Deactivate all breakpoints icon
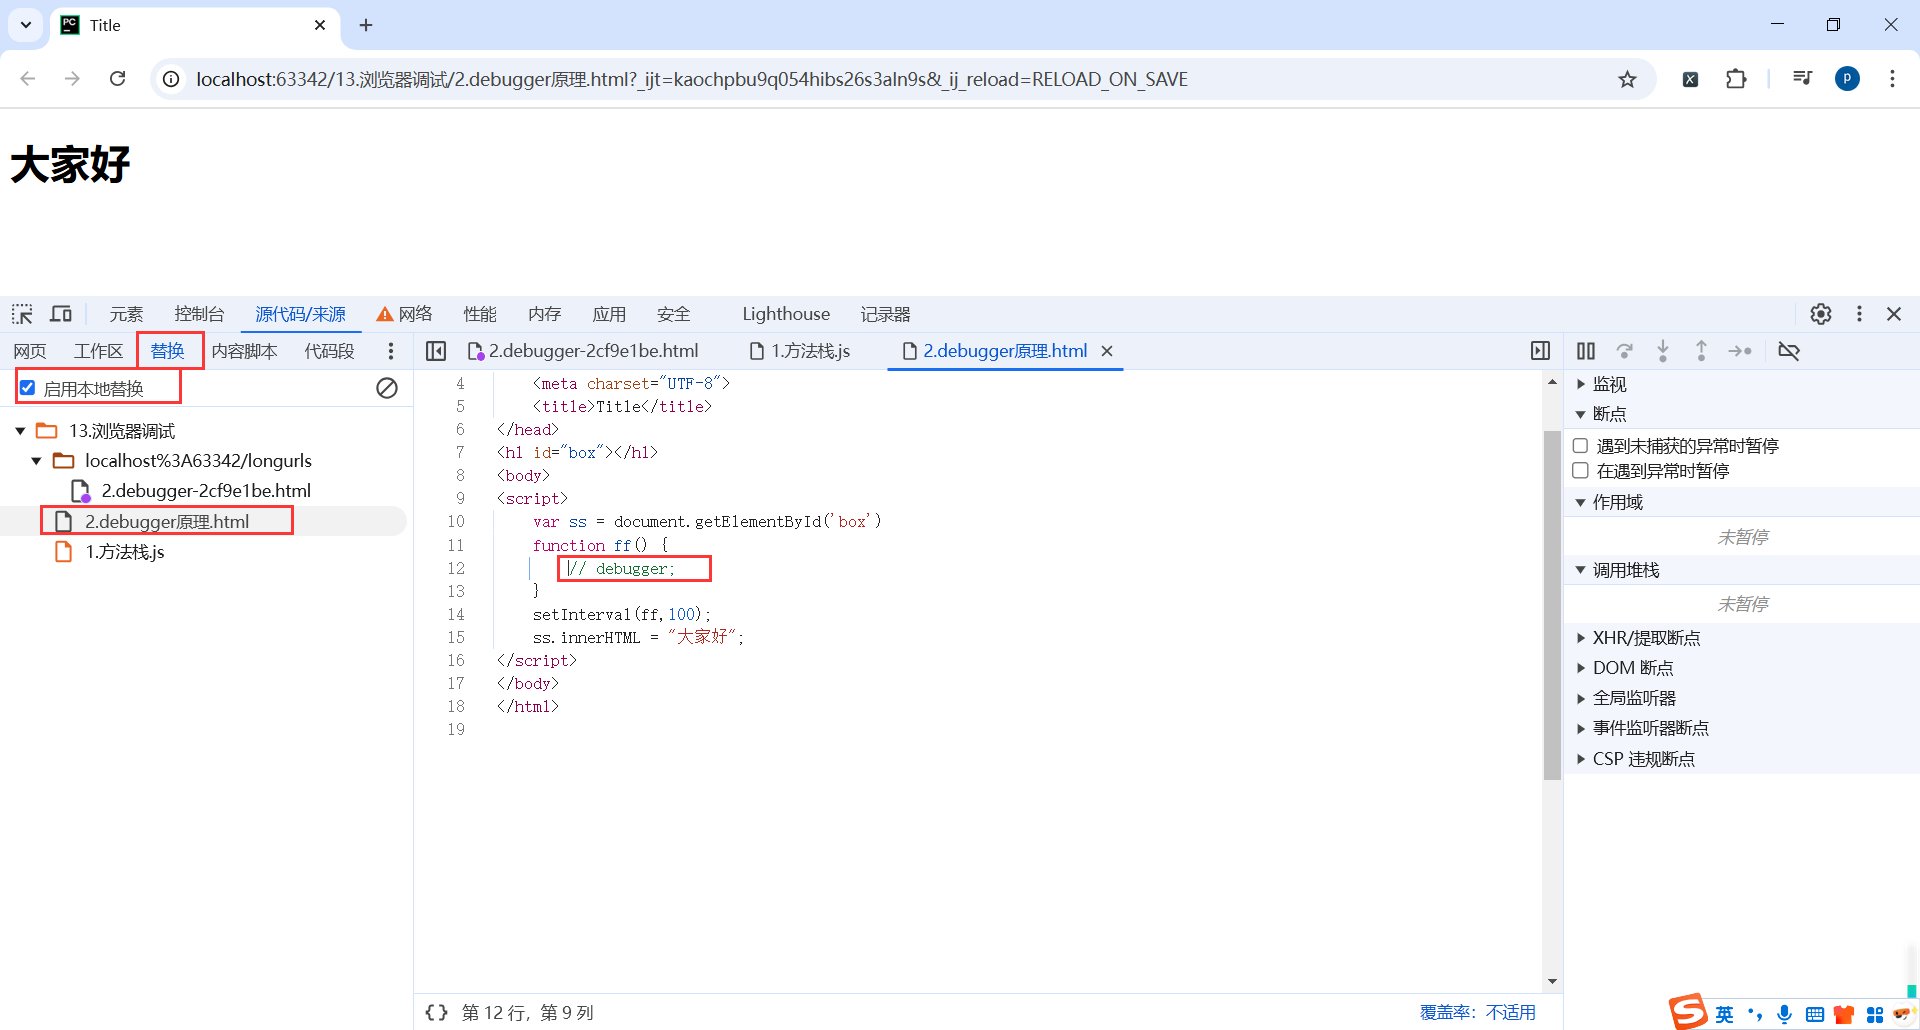Image resolution: width=1920 pixels, height=1030 pixels. (1789, 351)
